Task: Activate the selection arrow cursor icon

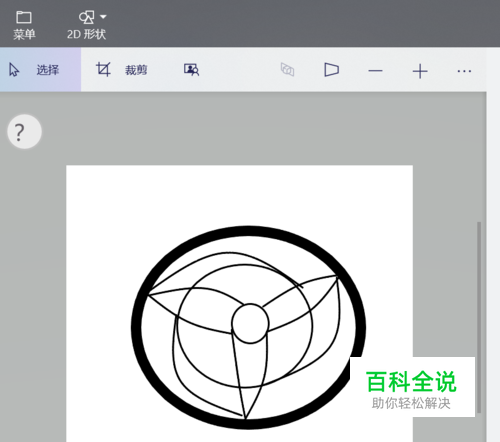Action: click(x=14, y=70)
